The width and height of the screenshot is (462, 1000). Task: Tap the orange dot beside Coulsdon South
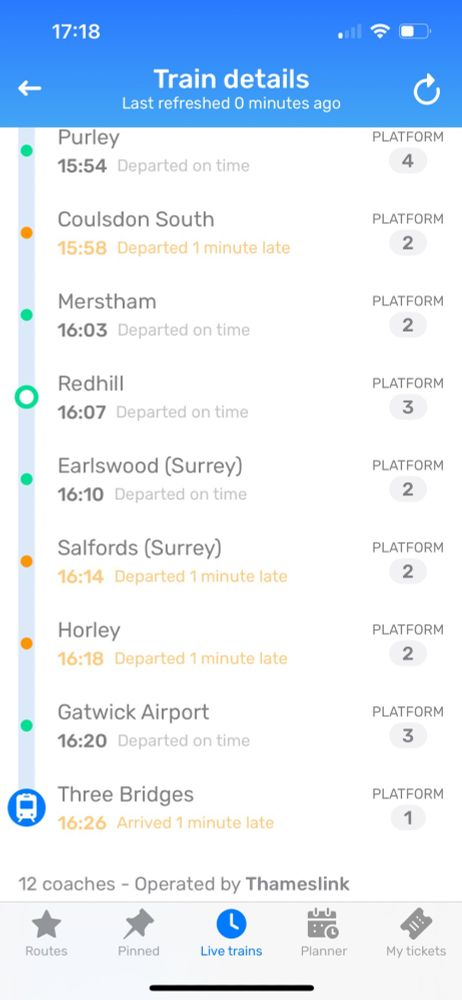click(x=26, y=233)
